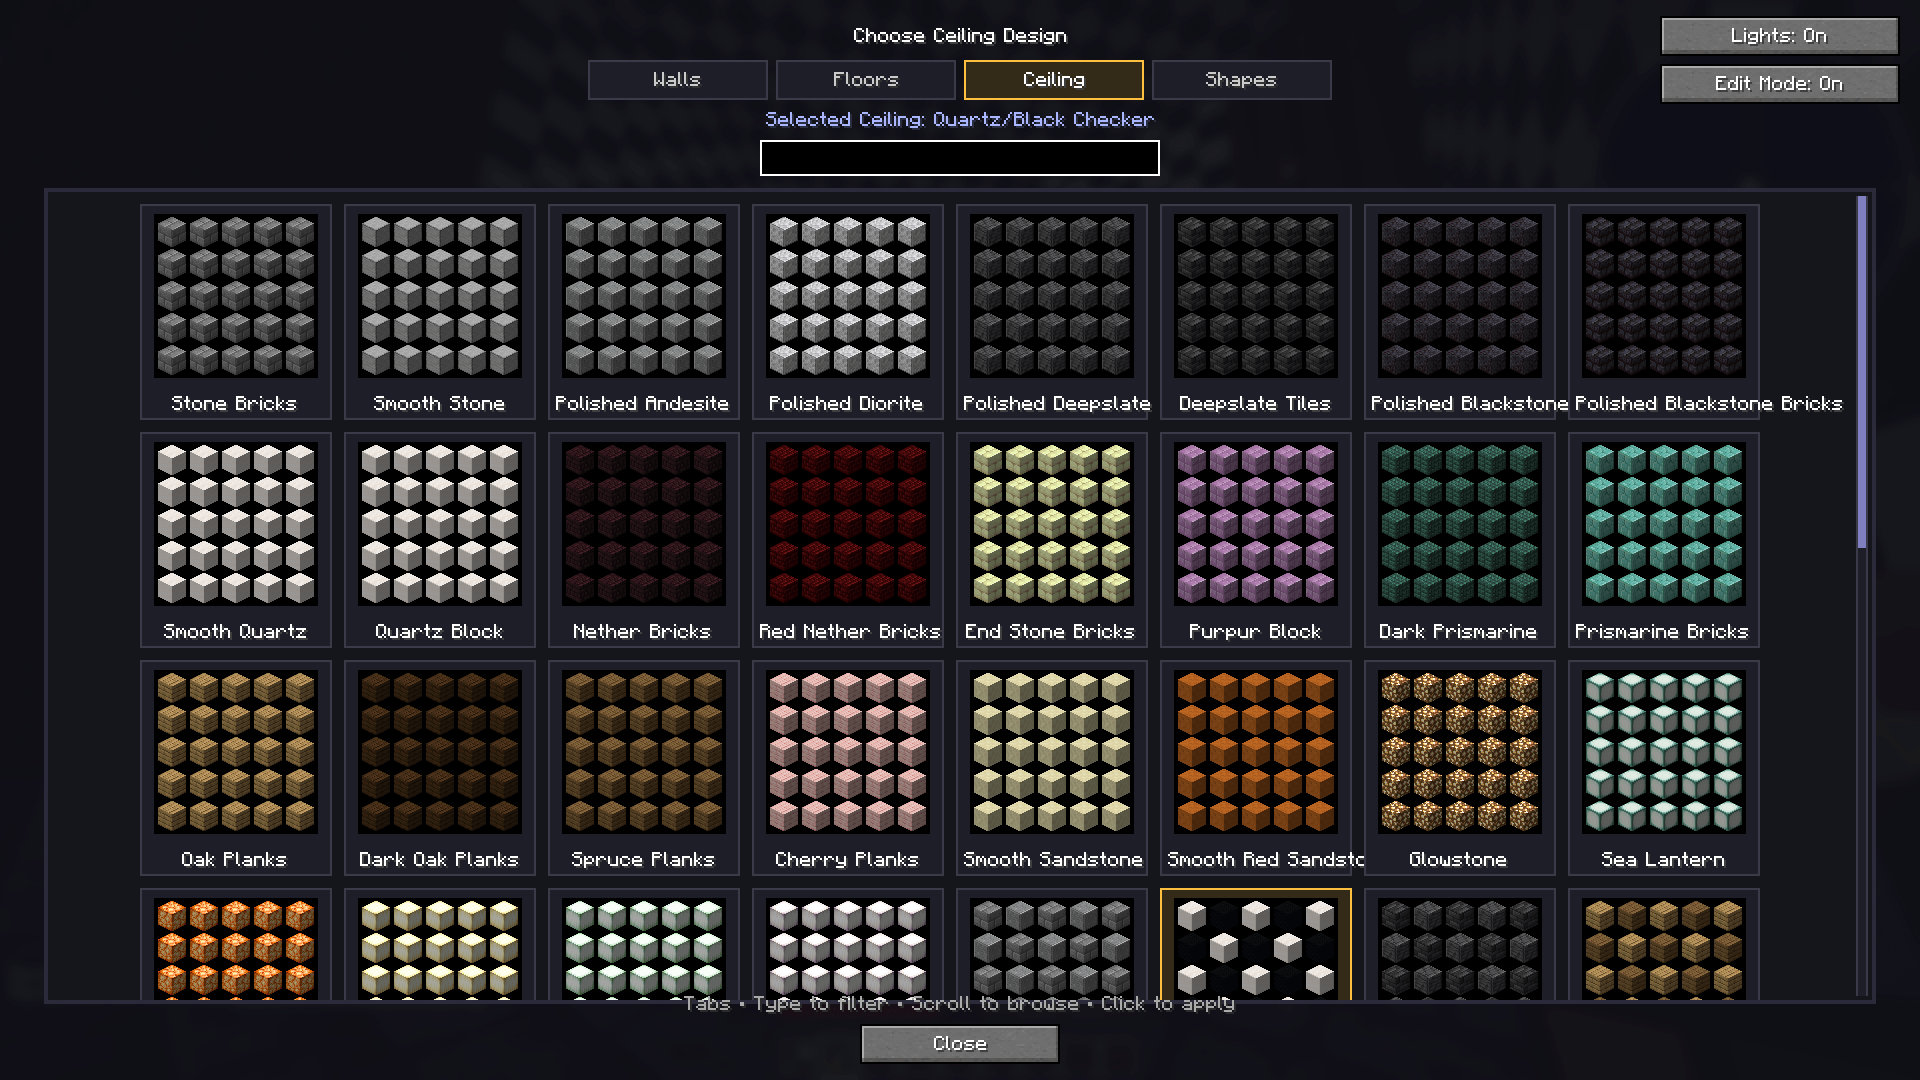
Task: Select the End Stone Bricks design
Action: [1052, 539]
